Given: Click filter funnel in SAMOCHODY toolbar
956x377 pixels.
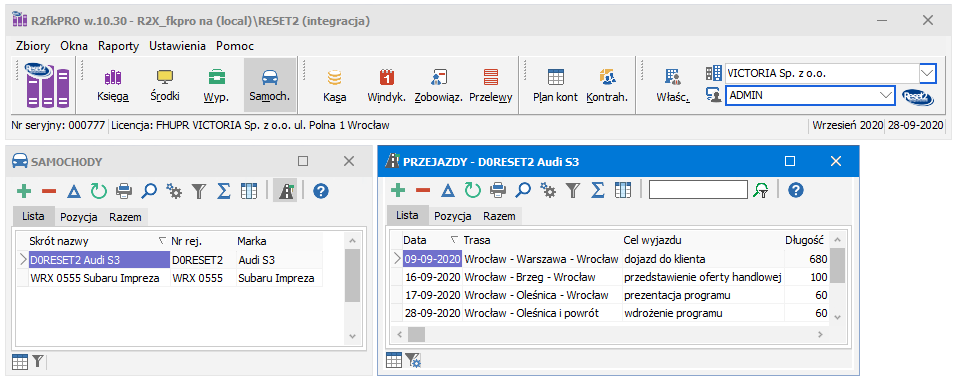Looking at the screenshot, I should pyautogui.click(x=199, y=192).
